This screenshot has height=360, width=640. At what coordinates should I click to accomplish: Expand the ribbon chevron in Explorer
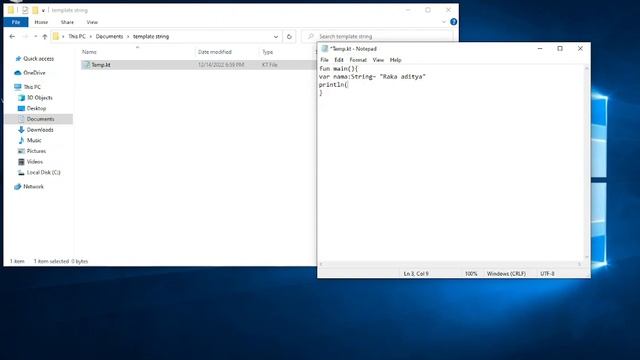point(444,22)
